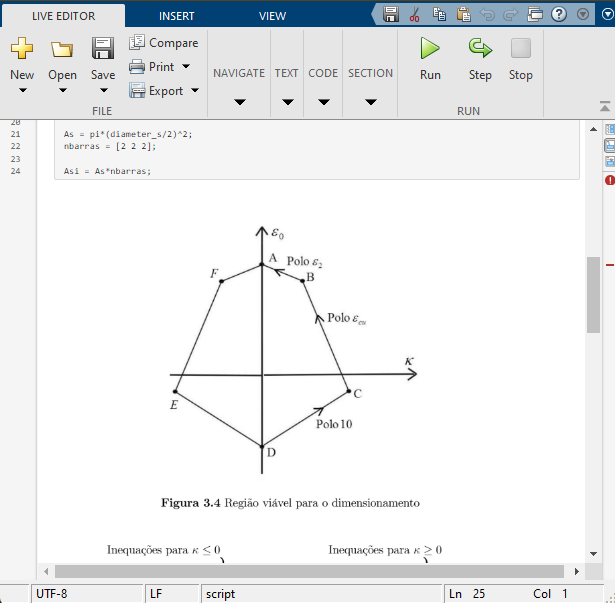
Task: Click the Copy icon in quick access toolbar
Action: point(439,15)
